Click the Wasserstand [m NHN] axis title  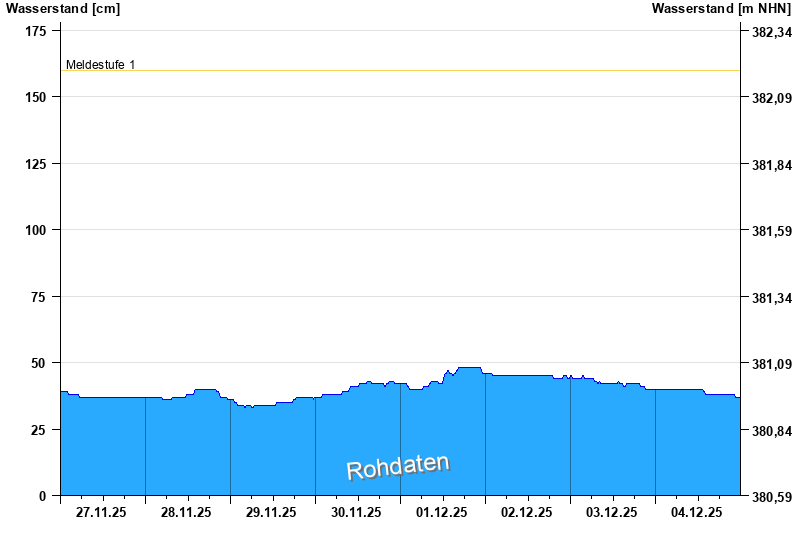click(721, 9)
